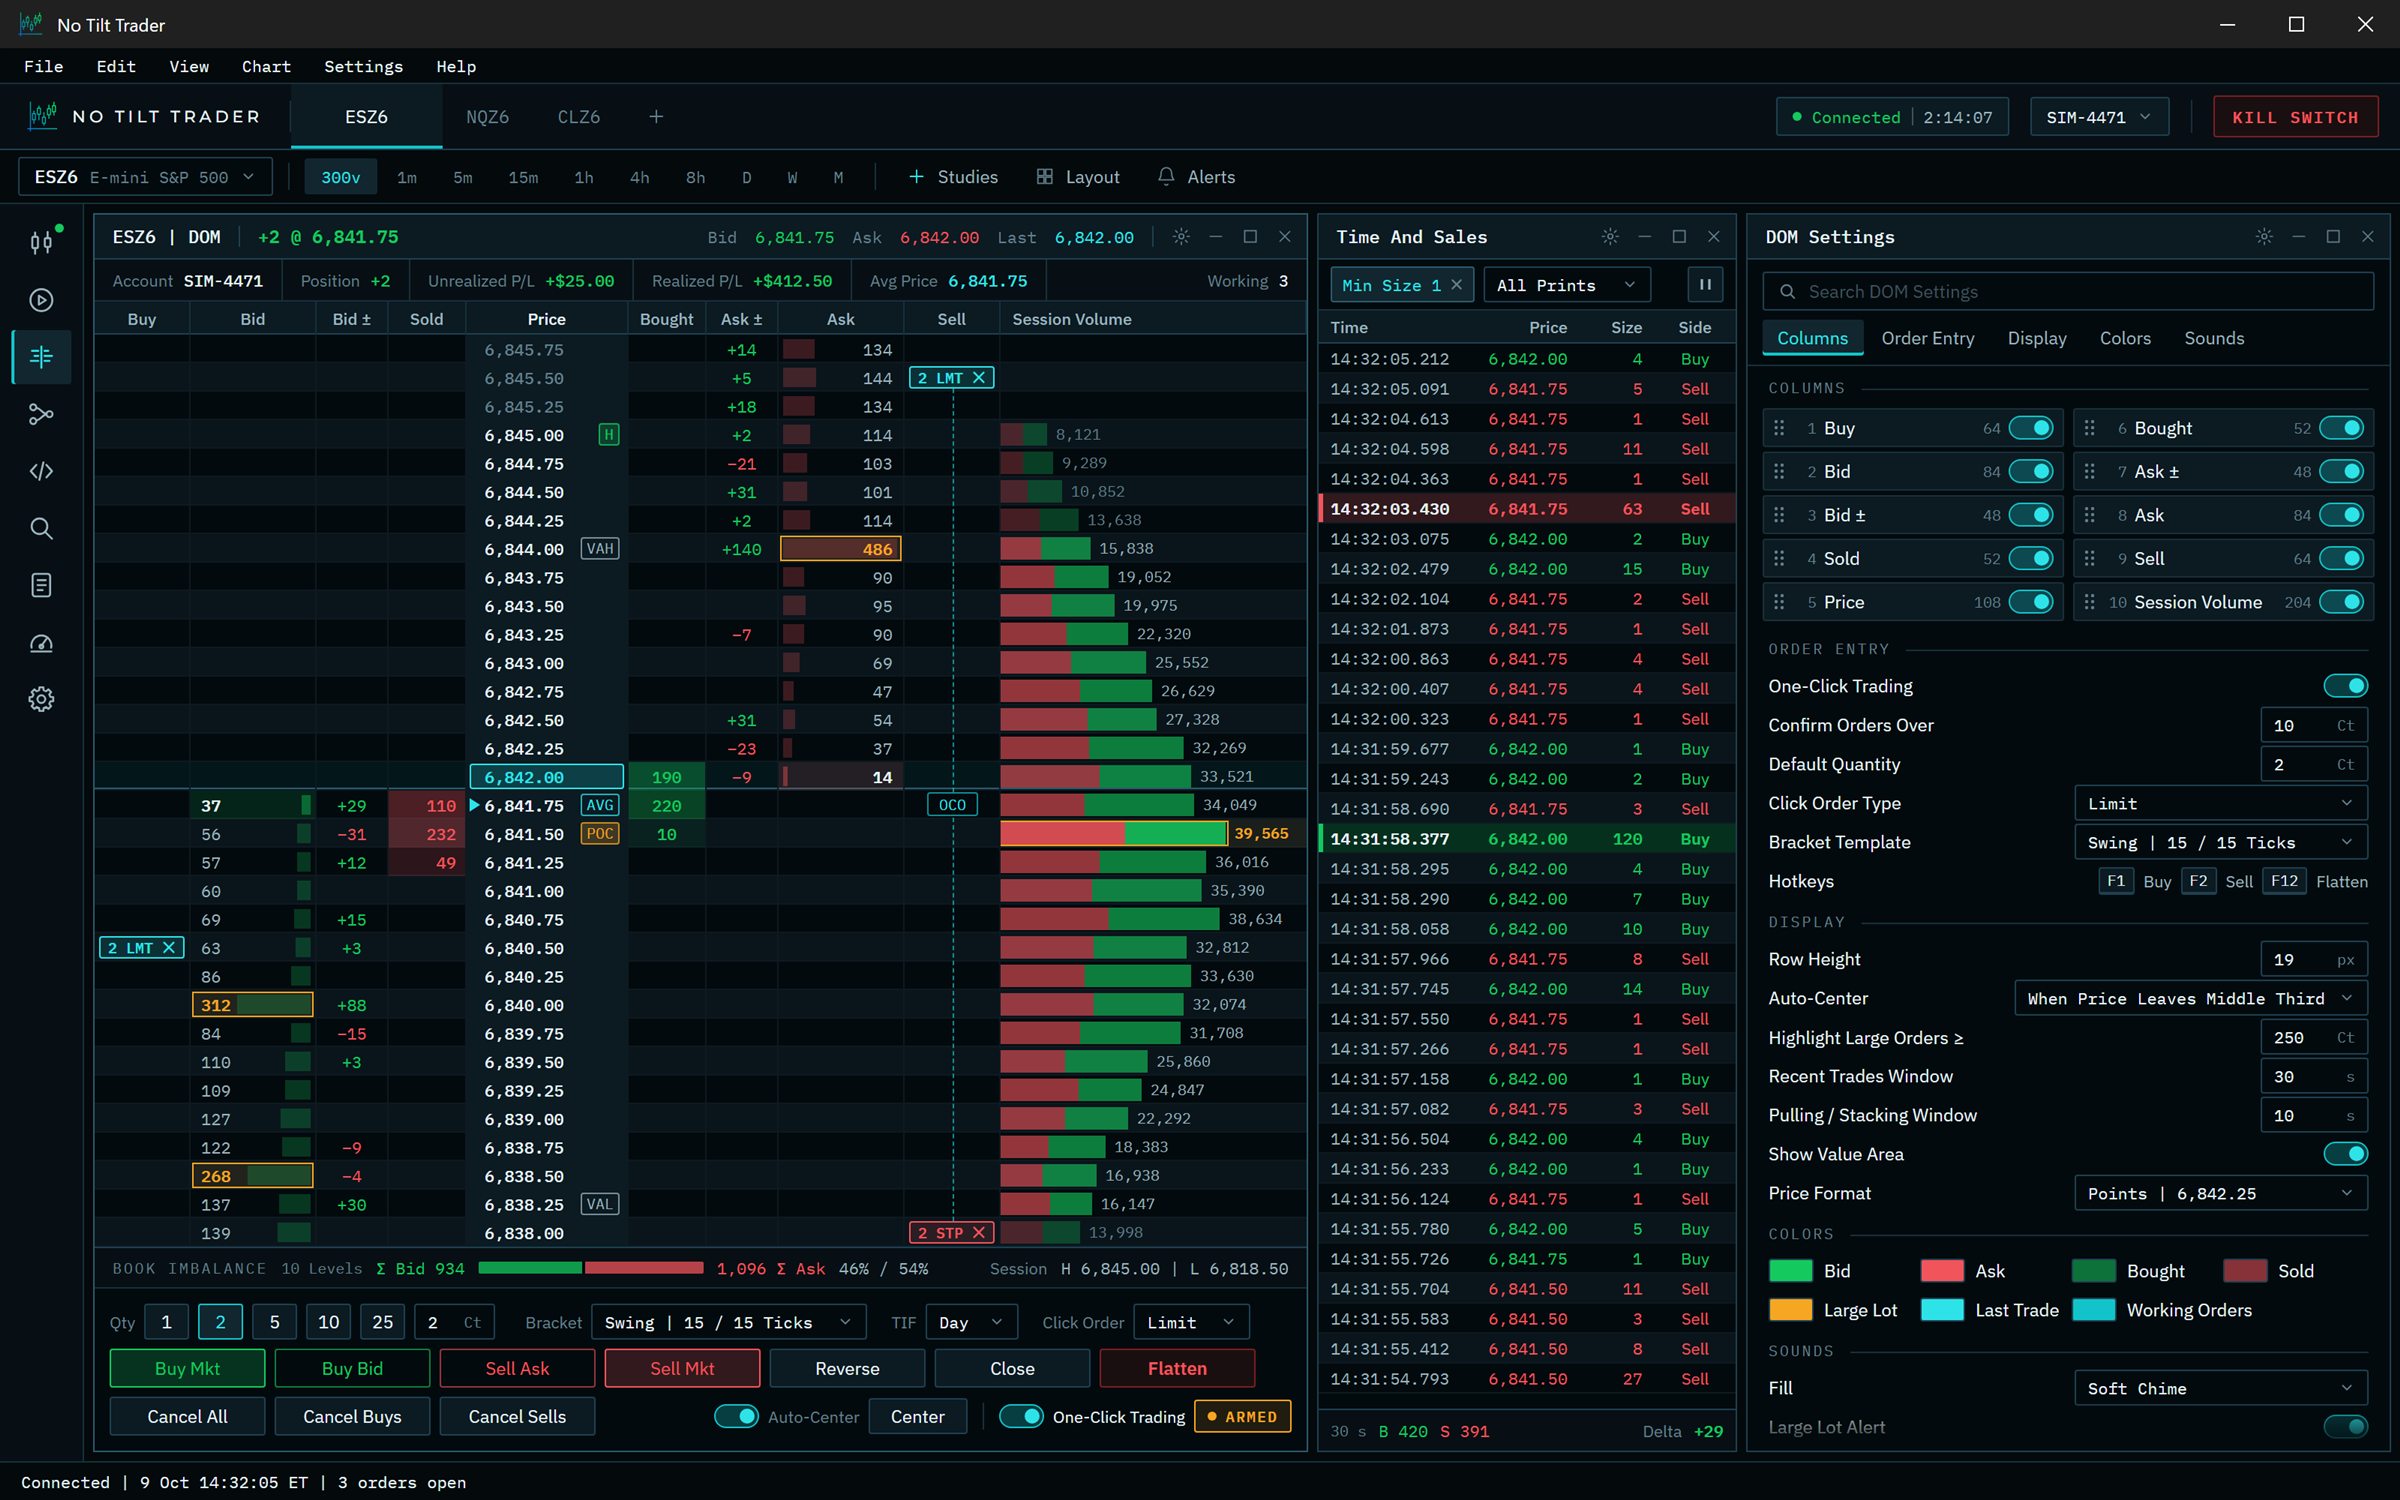Expand the Click Order Type Limit dropdown
Screen dimensions: 2400x1500
2220,804
